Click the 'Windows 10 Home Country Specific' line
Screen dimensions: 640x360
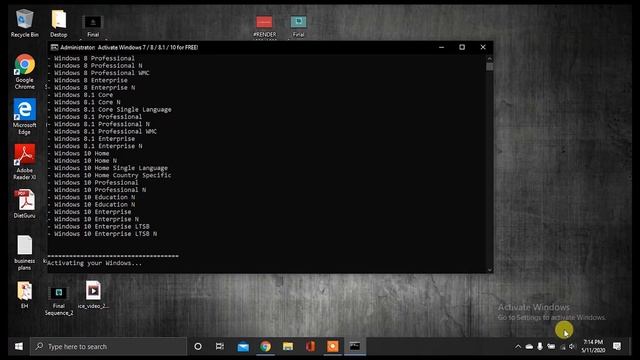113,175
